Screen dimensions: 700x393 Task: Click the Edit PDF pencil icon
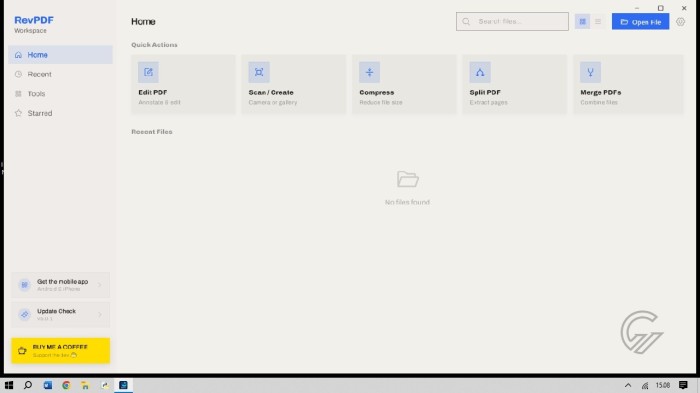click(x=148, y=72)
